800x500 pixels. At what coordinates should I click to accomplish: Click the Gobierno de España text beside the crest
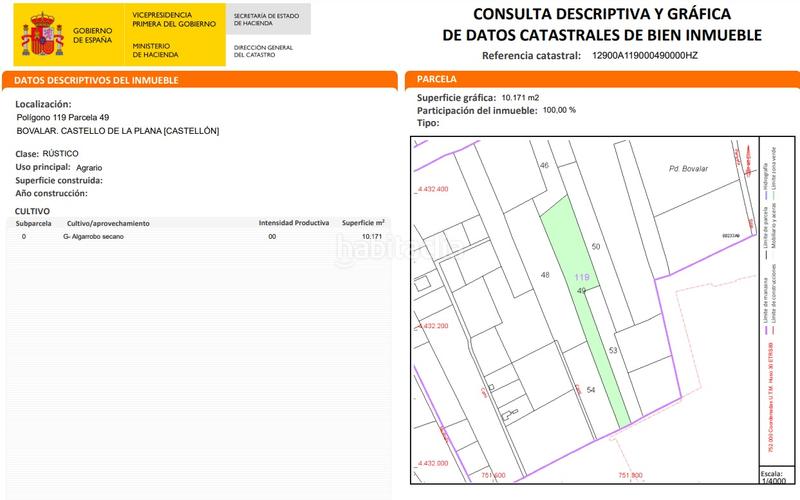(x=93, y=36)
